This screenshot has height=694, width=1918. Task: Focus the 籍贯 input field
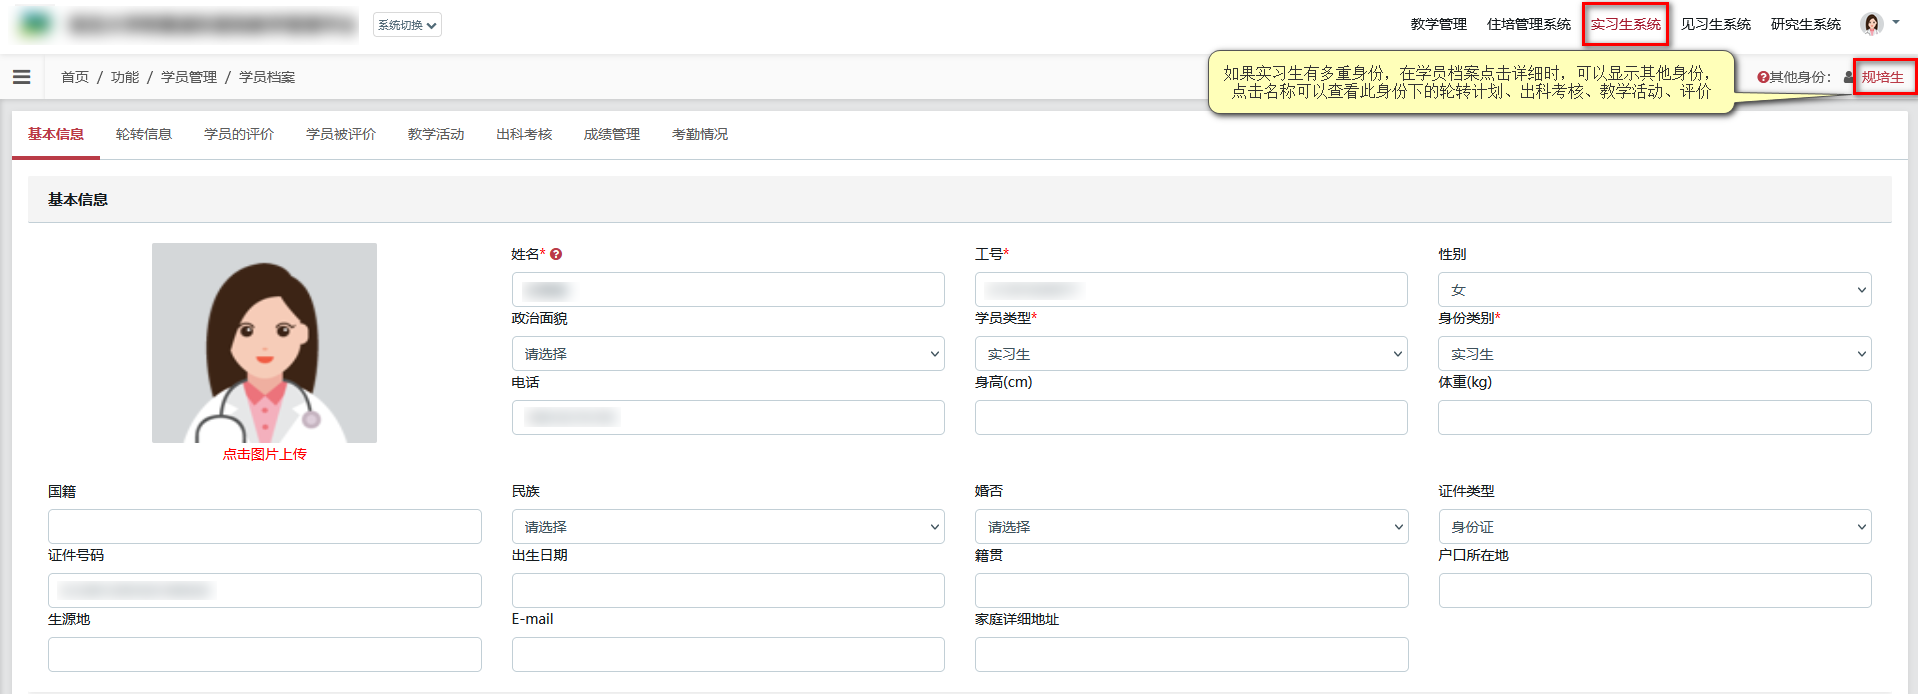(x=1191, y=591)
